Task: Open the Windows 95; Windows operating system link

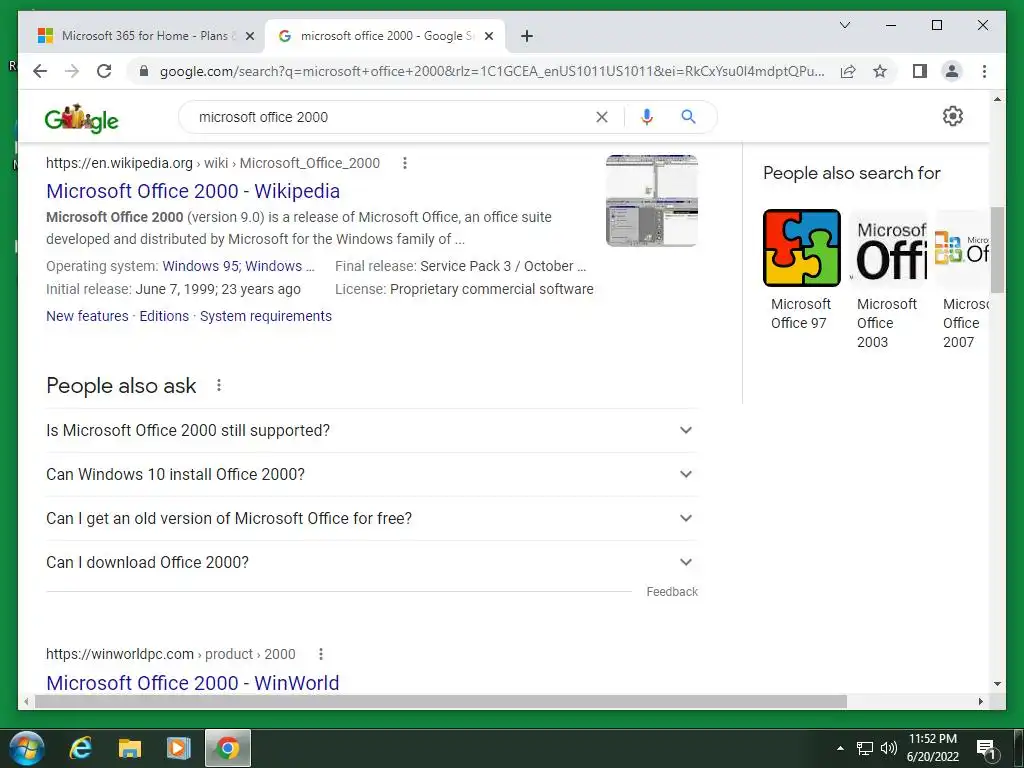Action: 238,266
